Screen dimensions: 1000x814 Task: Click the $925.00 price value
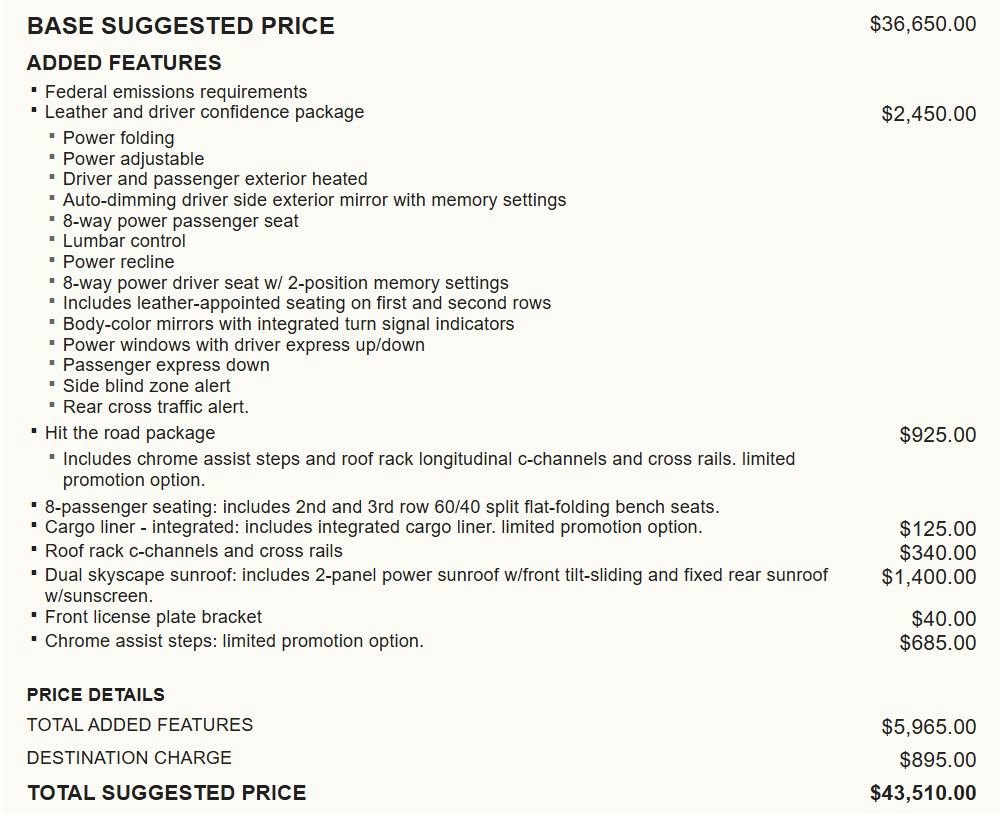[x=938, y=435]
